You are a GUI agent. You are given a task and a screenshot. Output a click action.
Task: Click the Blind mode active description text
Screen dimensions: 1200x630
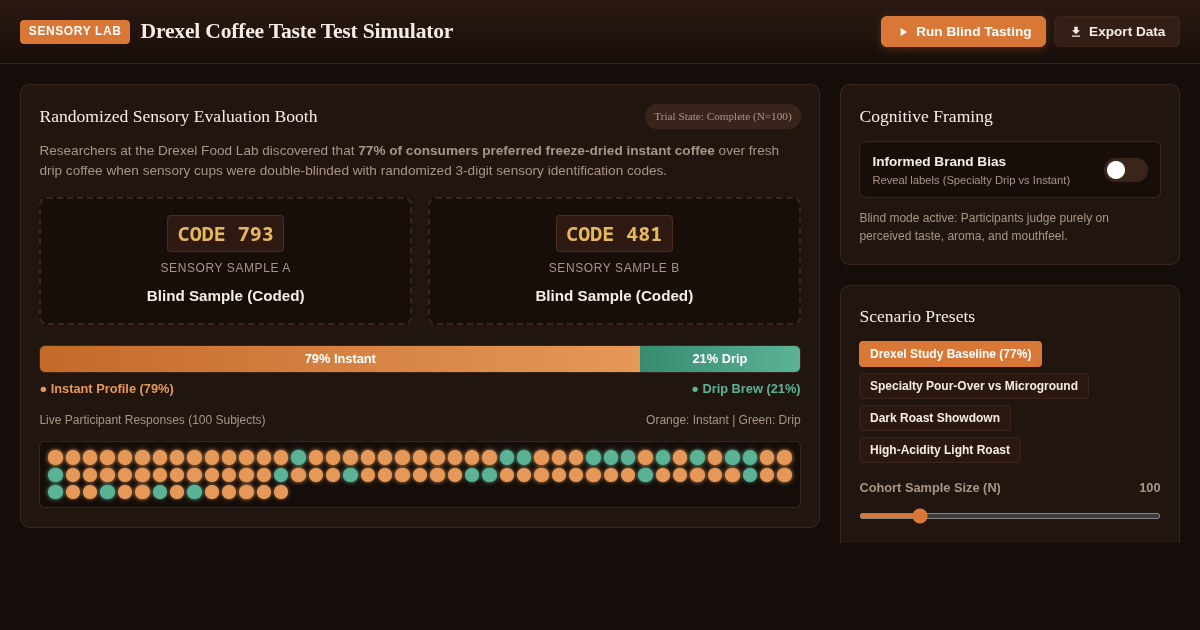[984, 227]
